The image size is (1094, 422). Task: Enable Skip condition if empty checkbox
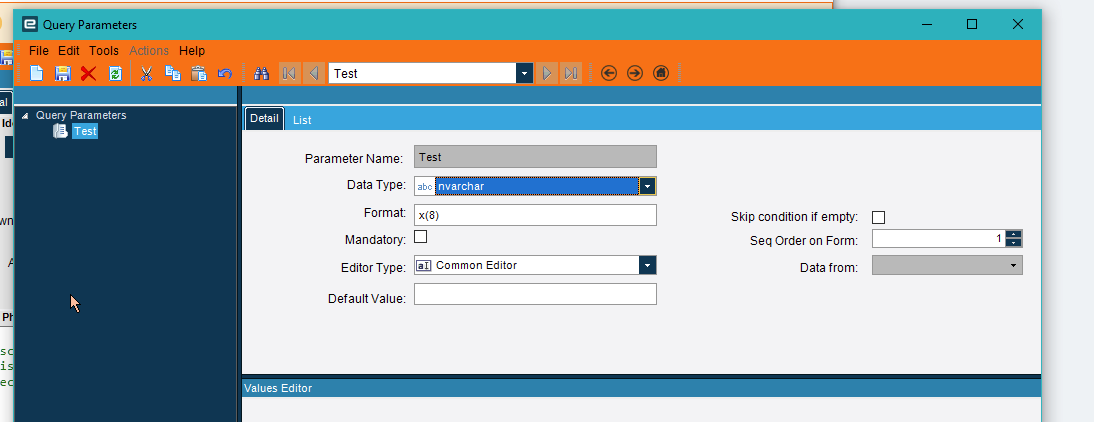pyautogui.click(x=878, y=218)
